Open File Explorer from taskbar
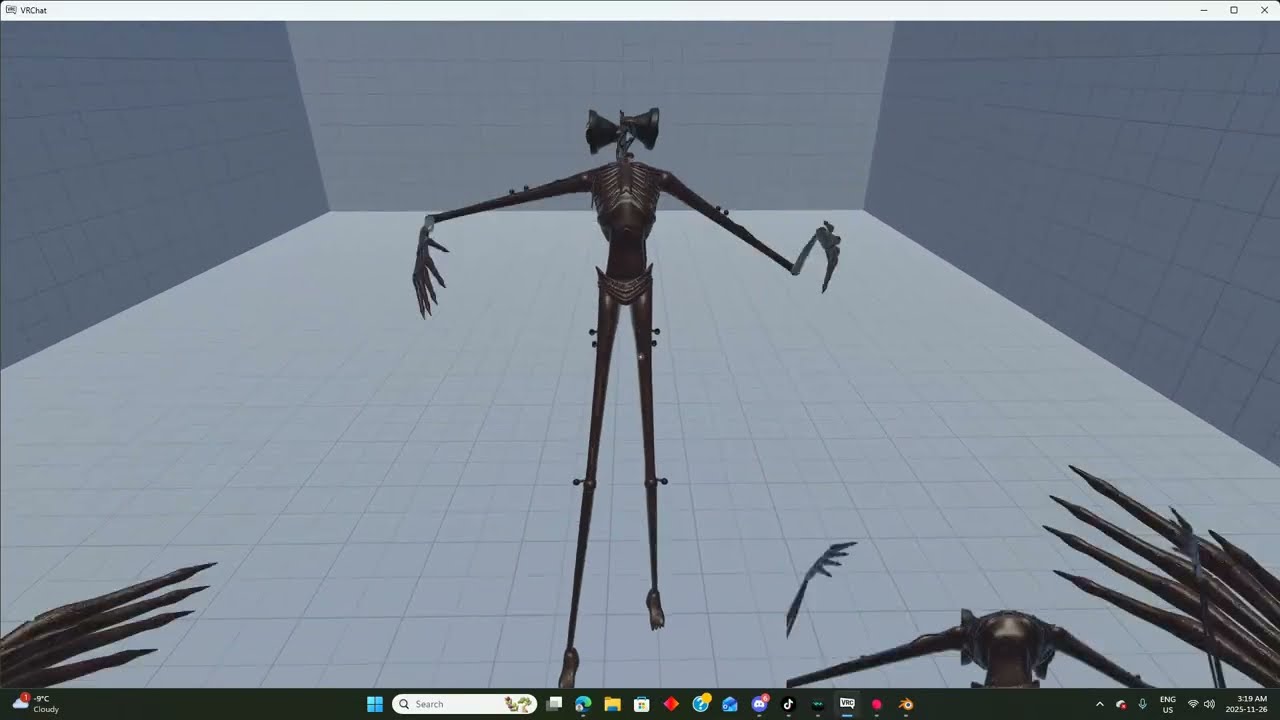This screenshot has height=720, width=1280. 612,704
